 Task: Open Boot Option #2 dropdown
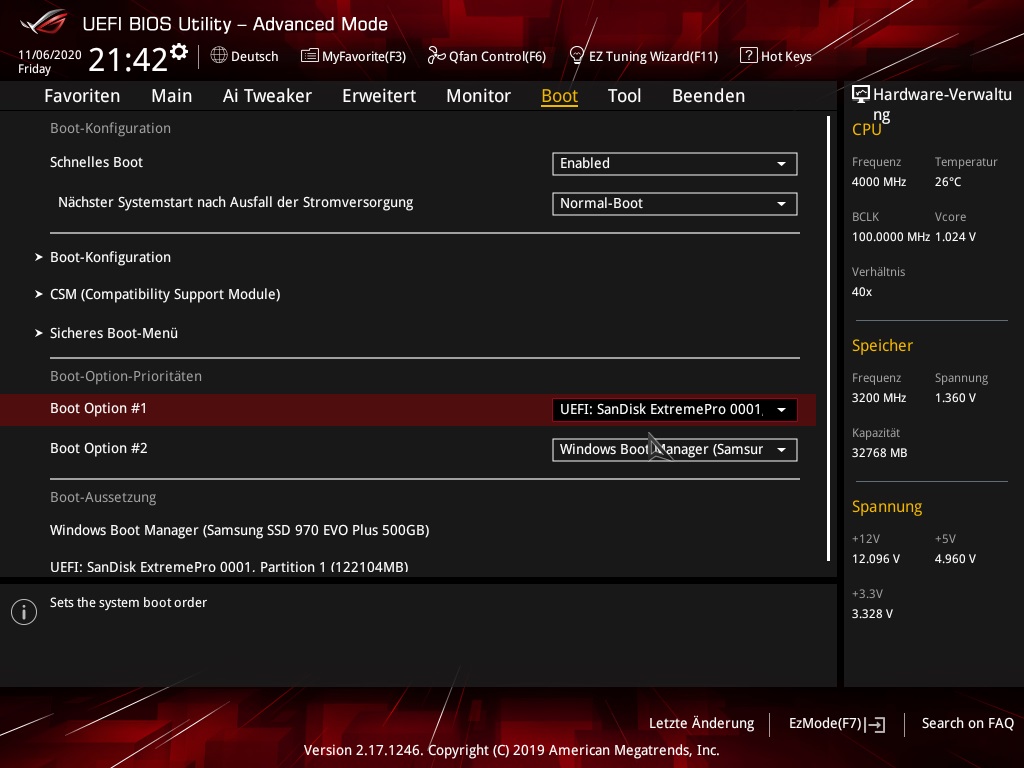(x=675, y=450)
